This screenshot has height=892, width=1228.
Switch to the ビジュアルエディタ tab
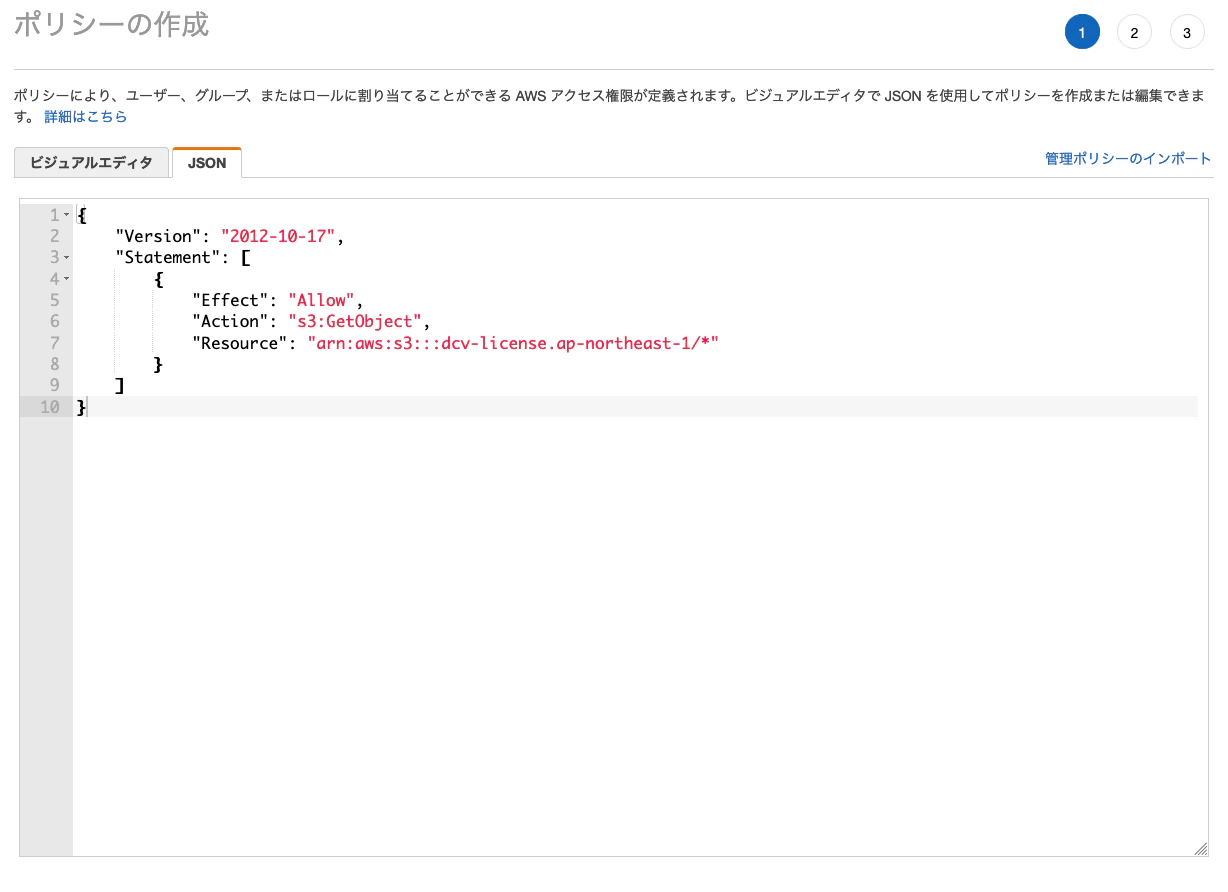tap(92, 162)
